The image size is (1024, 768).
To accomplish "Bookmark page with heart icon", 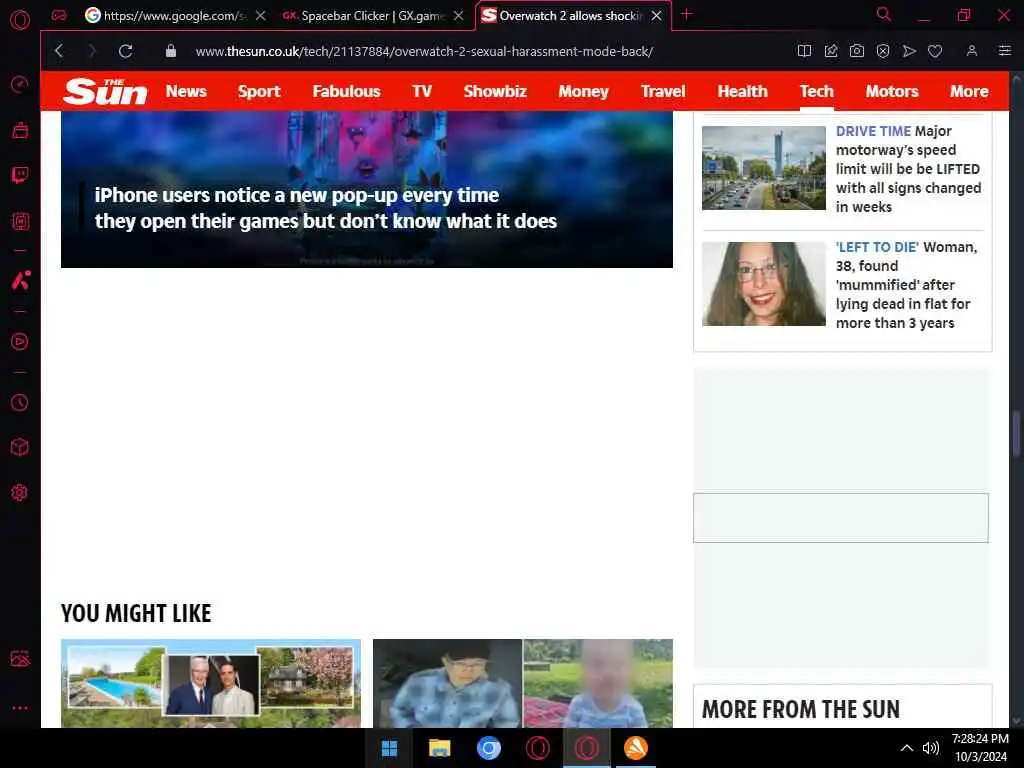I will (935, 51).
